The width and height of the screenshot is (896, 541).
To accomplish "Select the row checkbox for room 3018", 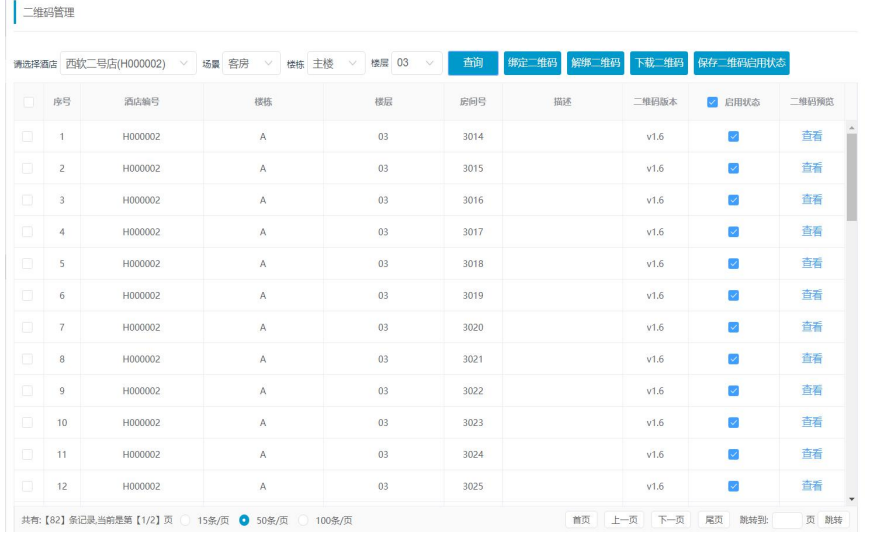I will (x=27, y=264).
